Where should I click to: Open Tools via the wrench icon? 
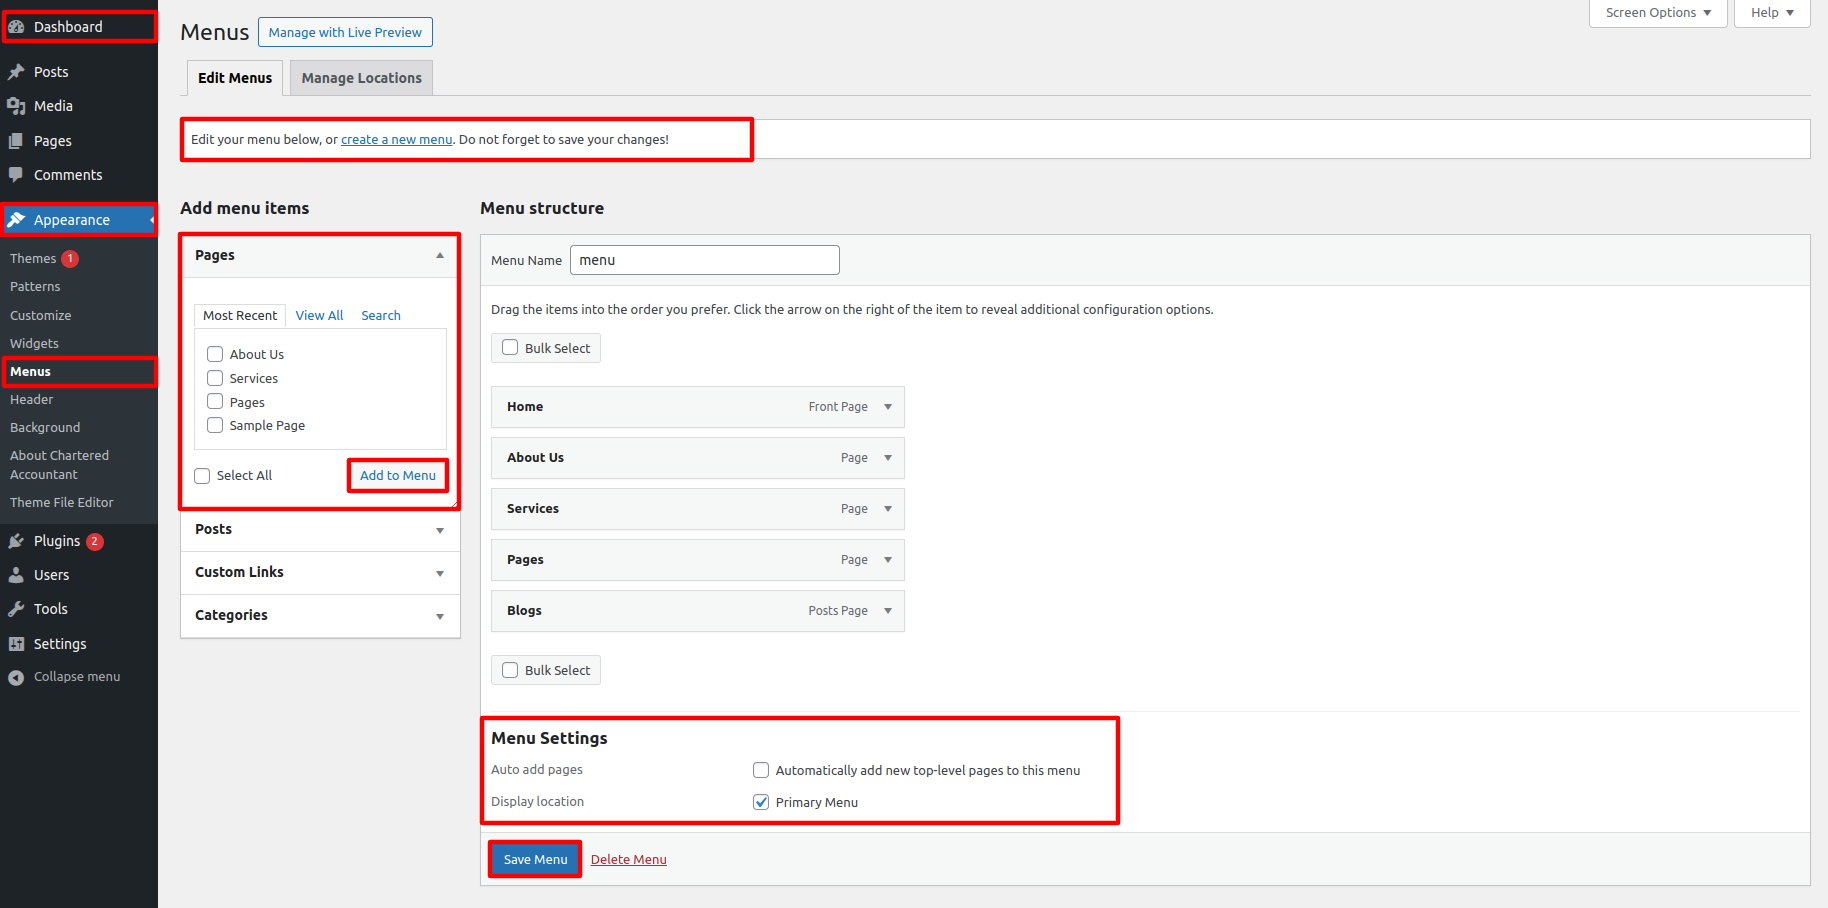pyautogui.click(x=16, y=609)
